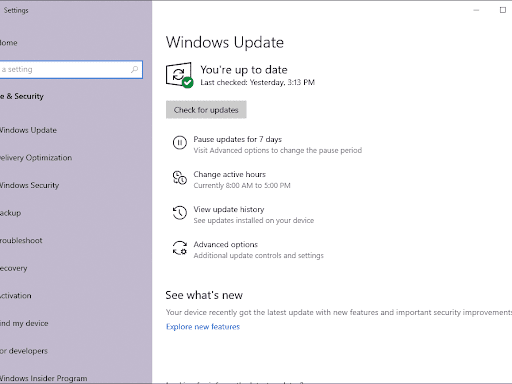Minimize the Settings window
This screenshot has height=384, width=512.
(476, 10)
